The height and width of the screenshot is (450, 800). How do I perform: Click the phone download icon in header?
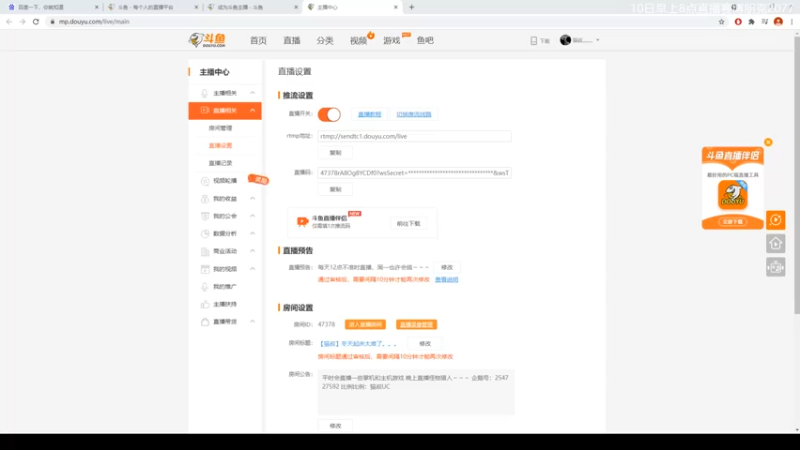(x=534, y=40)
